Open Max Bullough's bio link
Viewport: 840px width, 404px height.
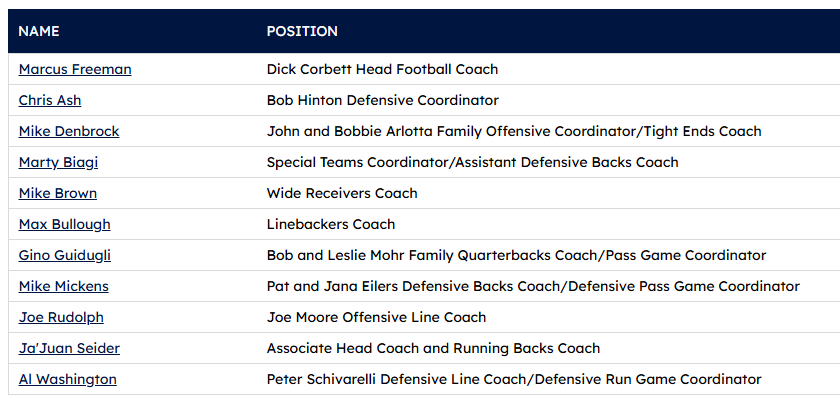[65, 224]
